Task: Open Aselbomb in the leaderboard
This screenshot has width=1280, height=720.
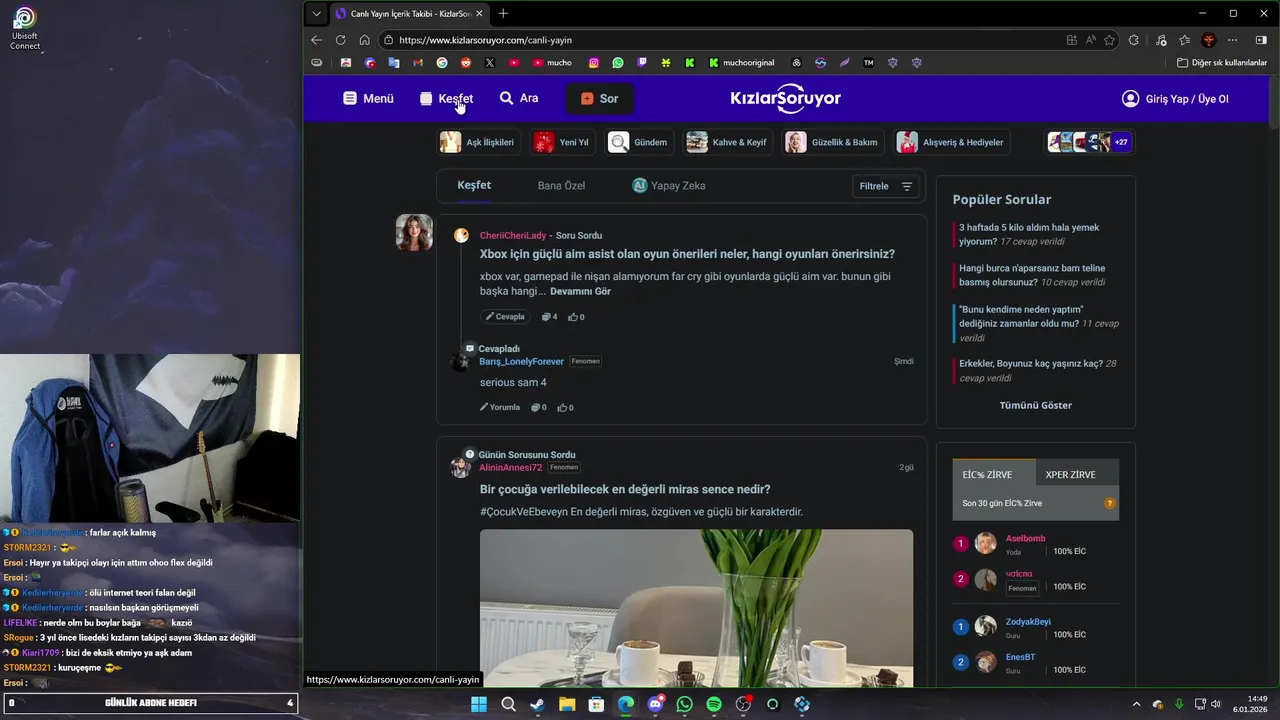Action: [1025, 538]
